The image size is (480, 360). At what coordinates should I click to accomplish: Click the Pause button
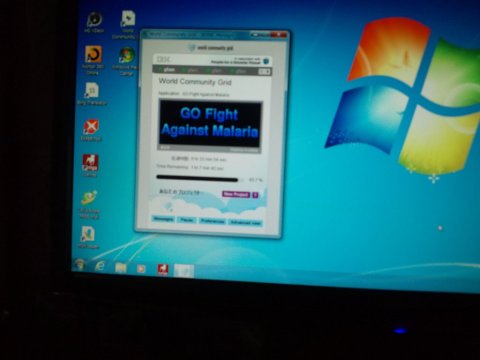(187, 220)
